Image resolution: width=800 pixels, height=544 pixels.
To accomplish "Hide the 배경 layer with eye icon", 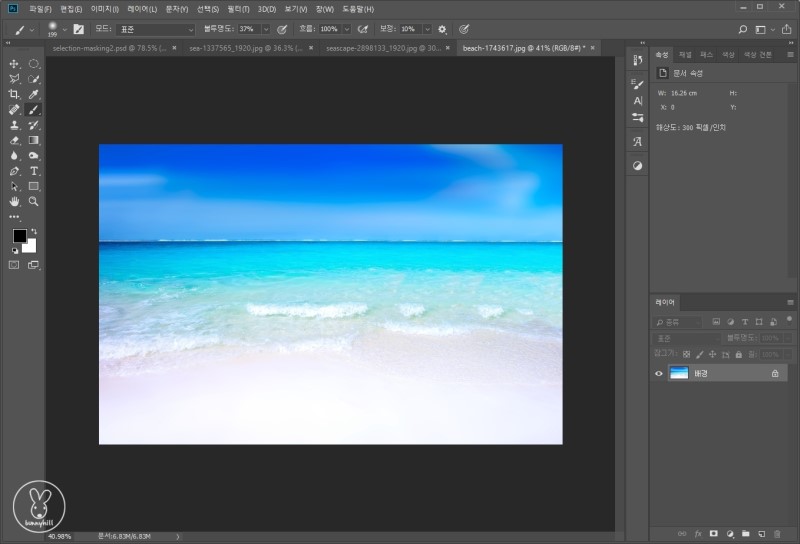I will tap(658, 373).
